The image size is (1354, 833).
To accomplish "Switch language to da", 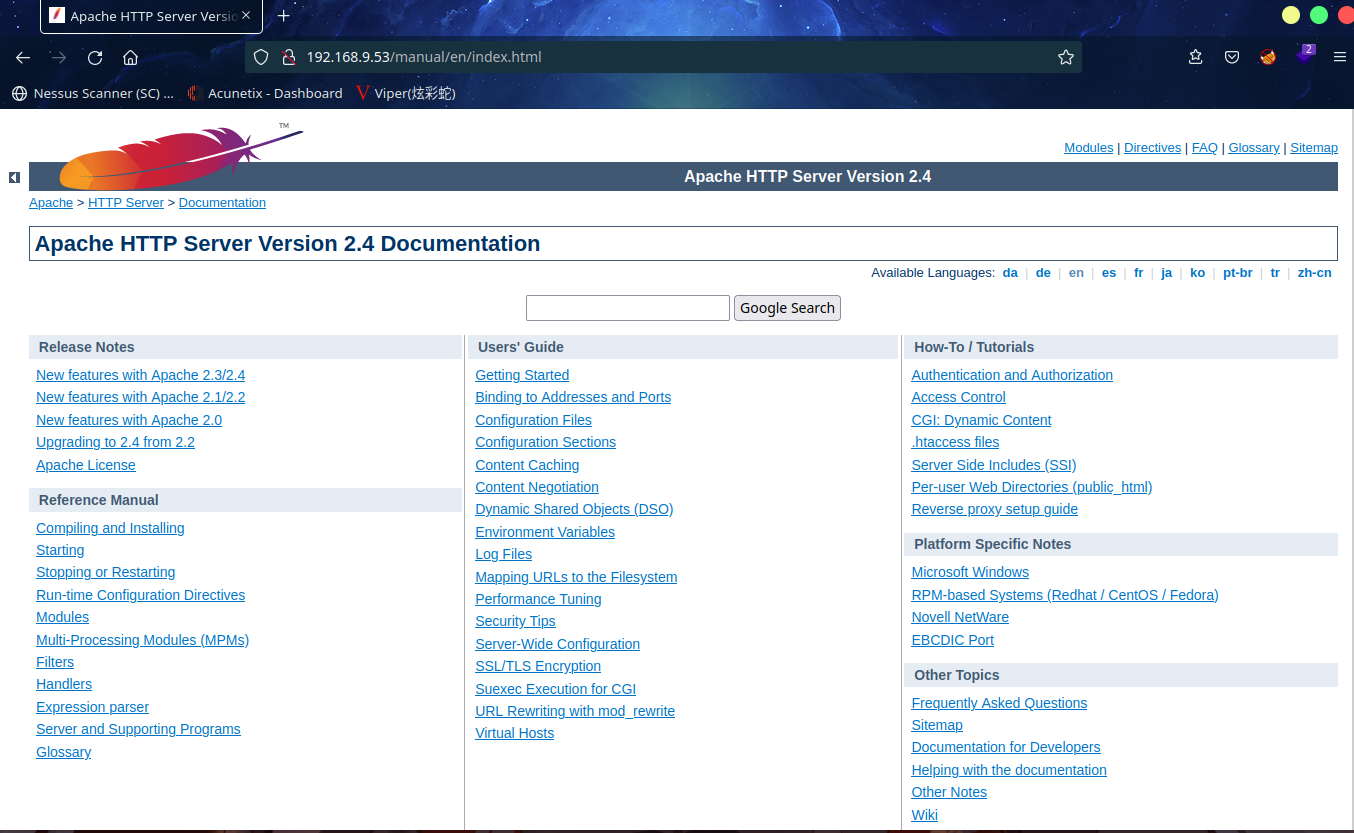I will (x=1010, y=272).
